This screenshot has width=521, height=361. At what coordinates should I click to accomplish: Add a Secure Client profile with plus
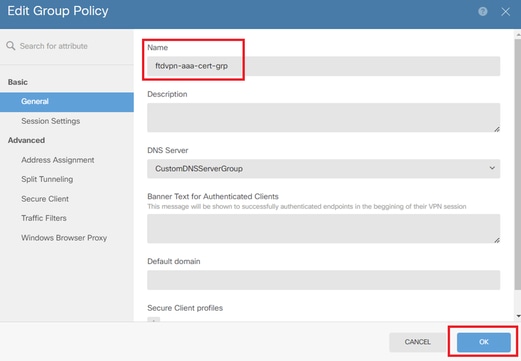(154, 320)
